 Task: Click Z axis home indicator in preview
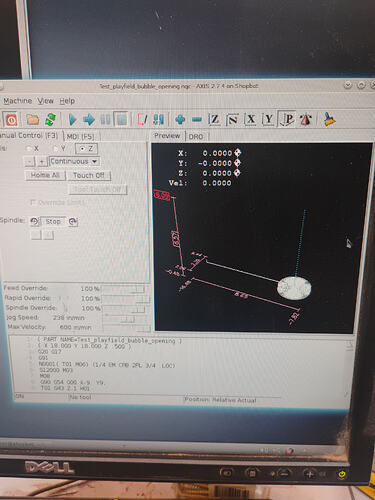click(x=237, y=173)
